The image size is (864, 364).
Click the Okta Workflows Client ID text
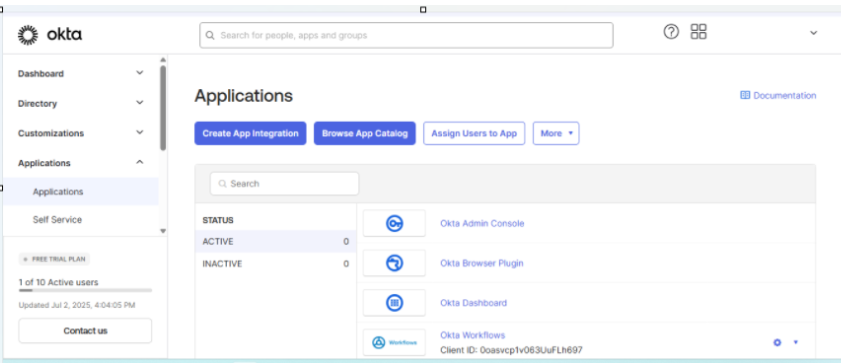(511, 350)
